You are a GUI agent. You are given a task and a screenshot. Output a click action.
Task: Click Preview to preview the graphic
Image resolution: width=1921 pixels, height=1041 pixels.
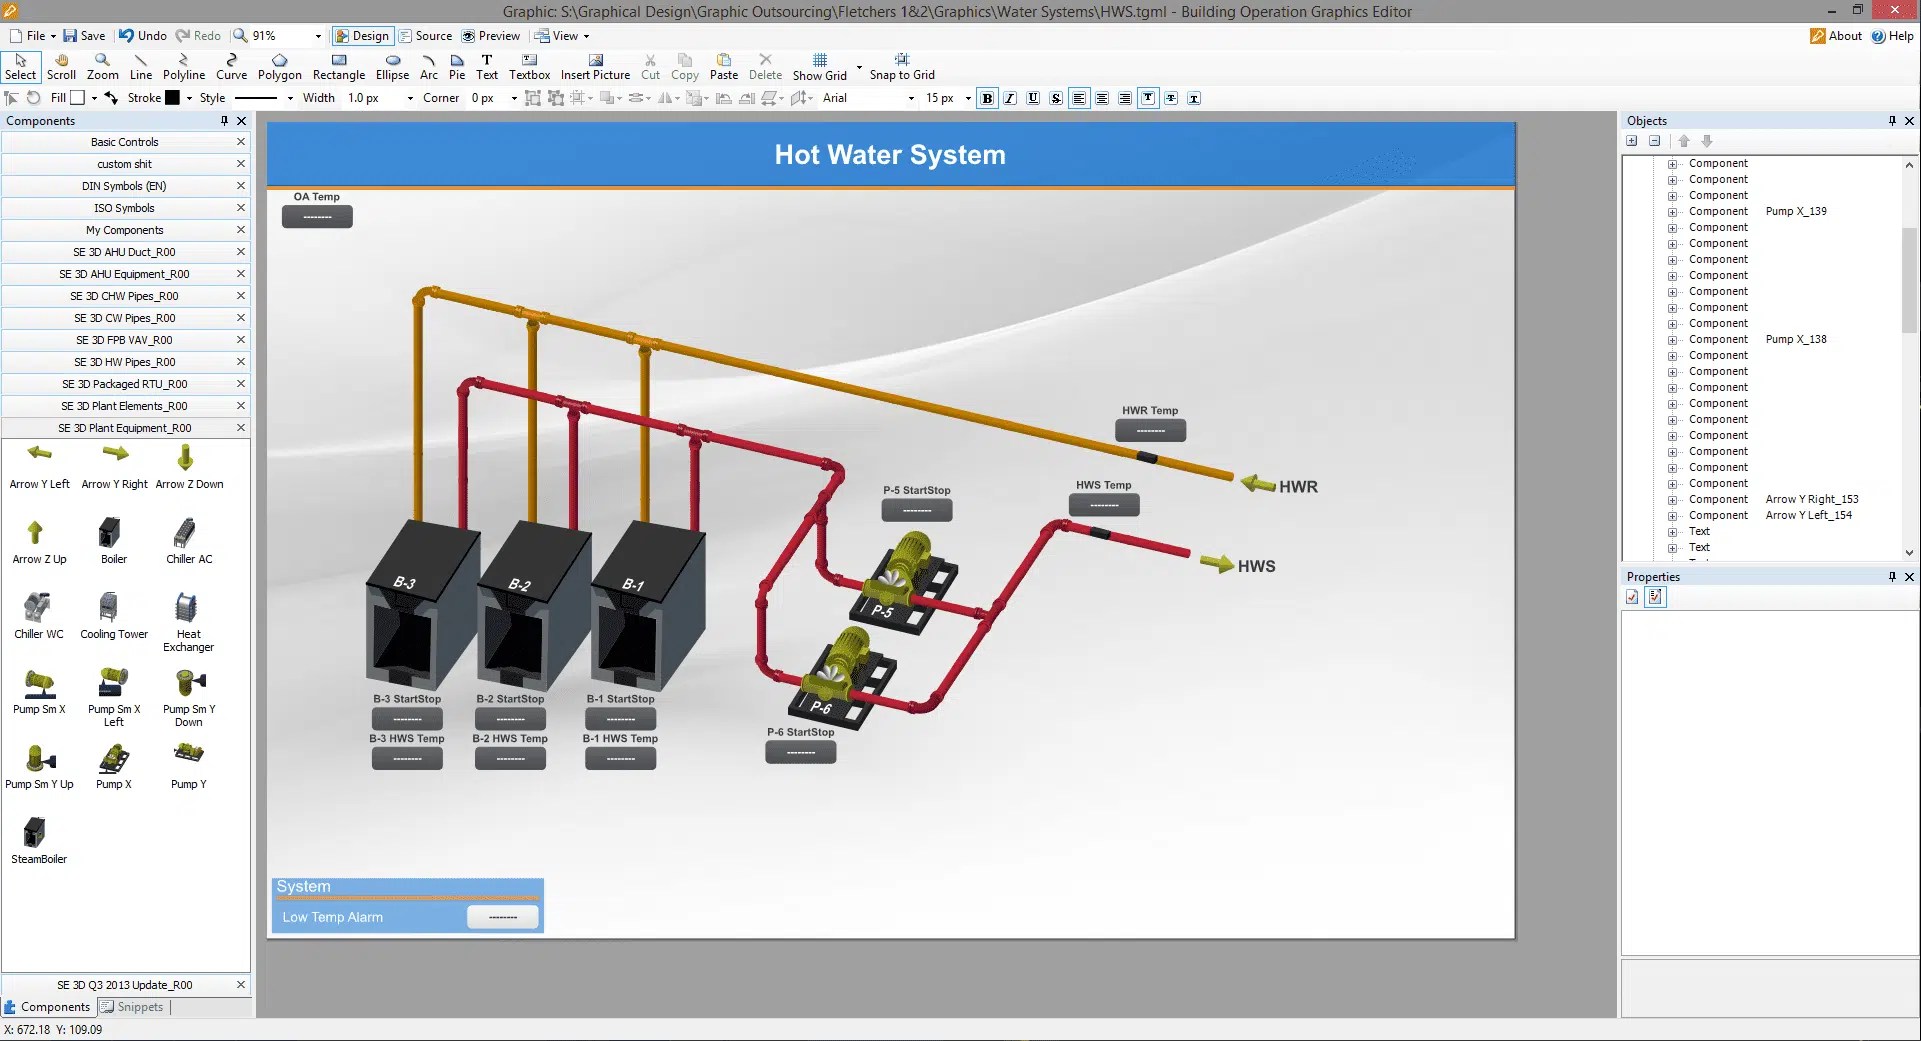[491, 35]
